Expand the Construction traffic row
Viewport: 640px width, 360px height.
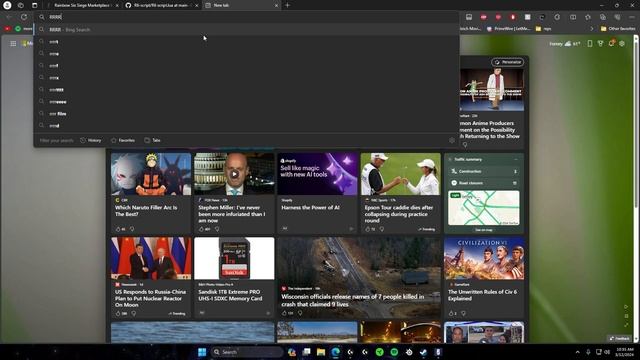tap(484, 171)
